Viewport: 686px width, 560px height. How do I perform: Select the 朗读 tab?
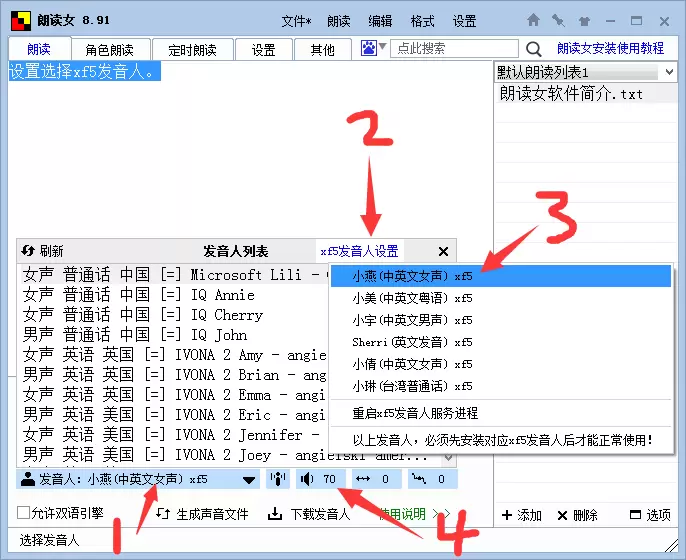(x=39, y=49)
